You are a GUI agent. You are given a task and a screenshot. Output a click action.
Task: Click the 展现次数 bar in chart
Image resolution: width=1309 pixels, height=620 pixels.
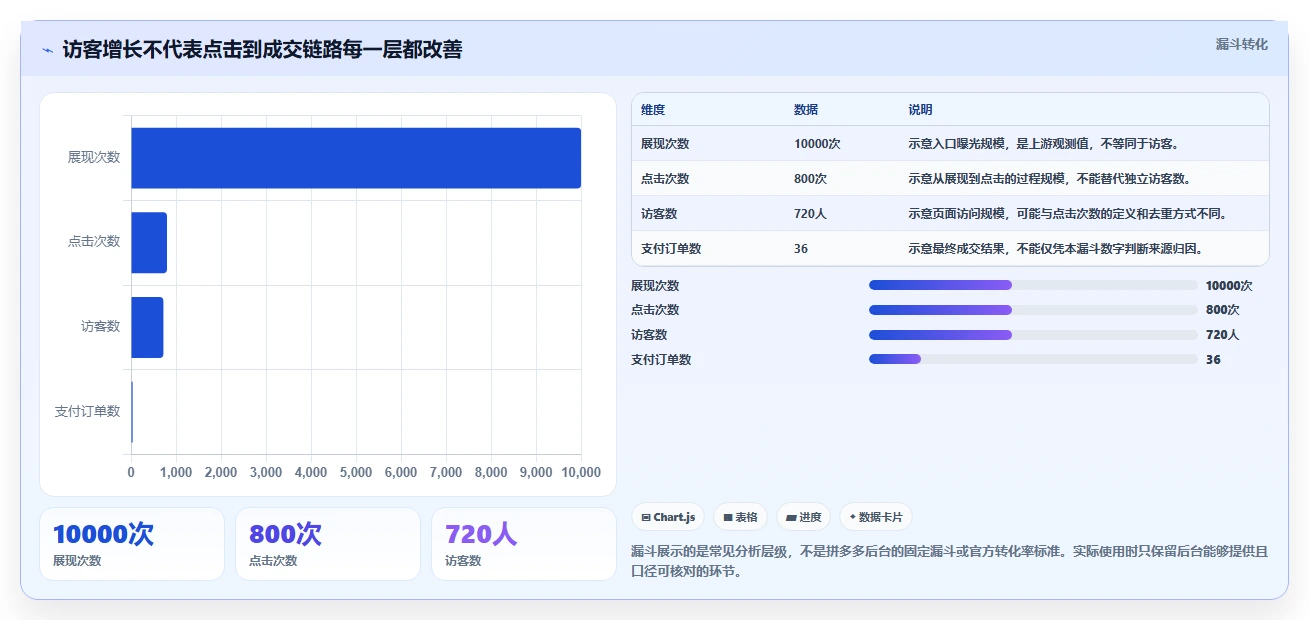(356, 158)
